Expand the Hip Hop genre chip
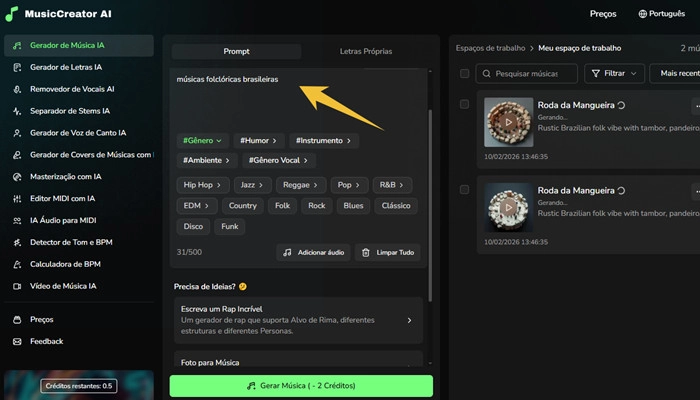Image resolution: width=700 pixels, height=400 pixels. tap(203, 185)
